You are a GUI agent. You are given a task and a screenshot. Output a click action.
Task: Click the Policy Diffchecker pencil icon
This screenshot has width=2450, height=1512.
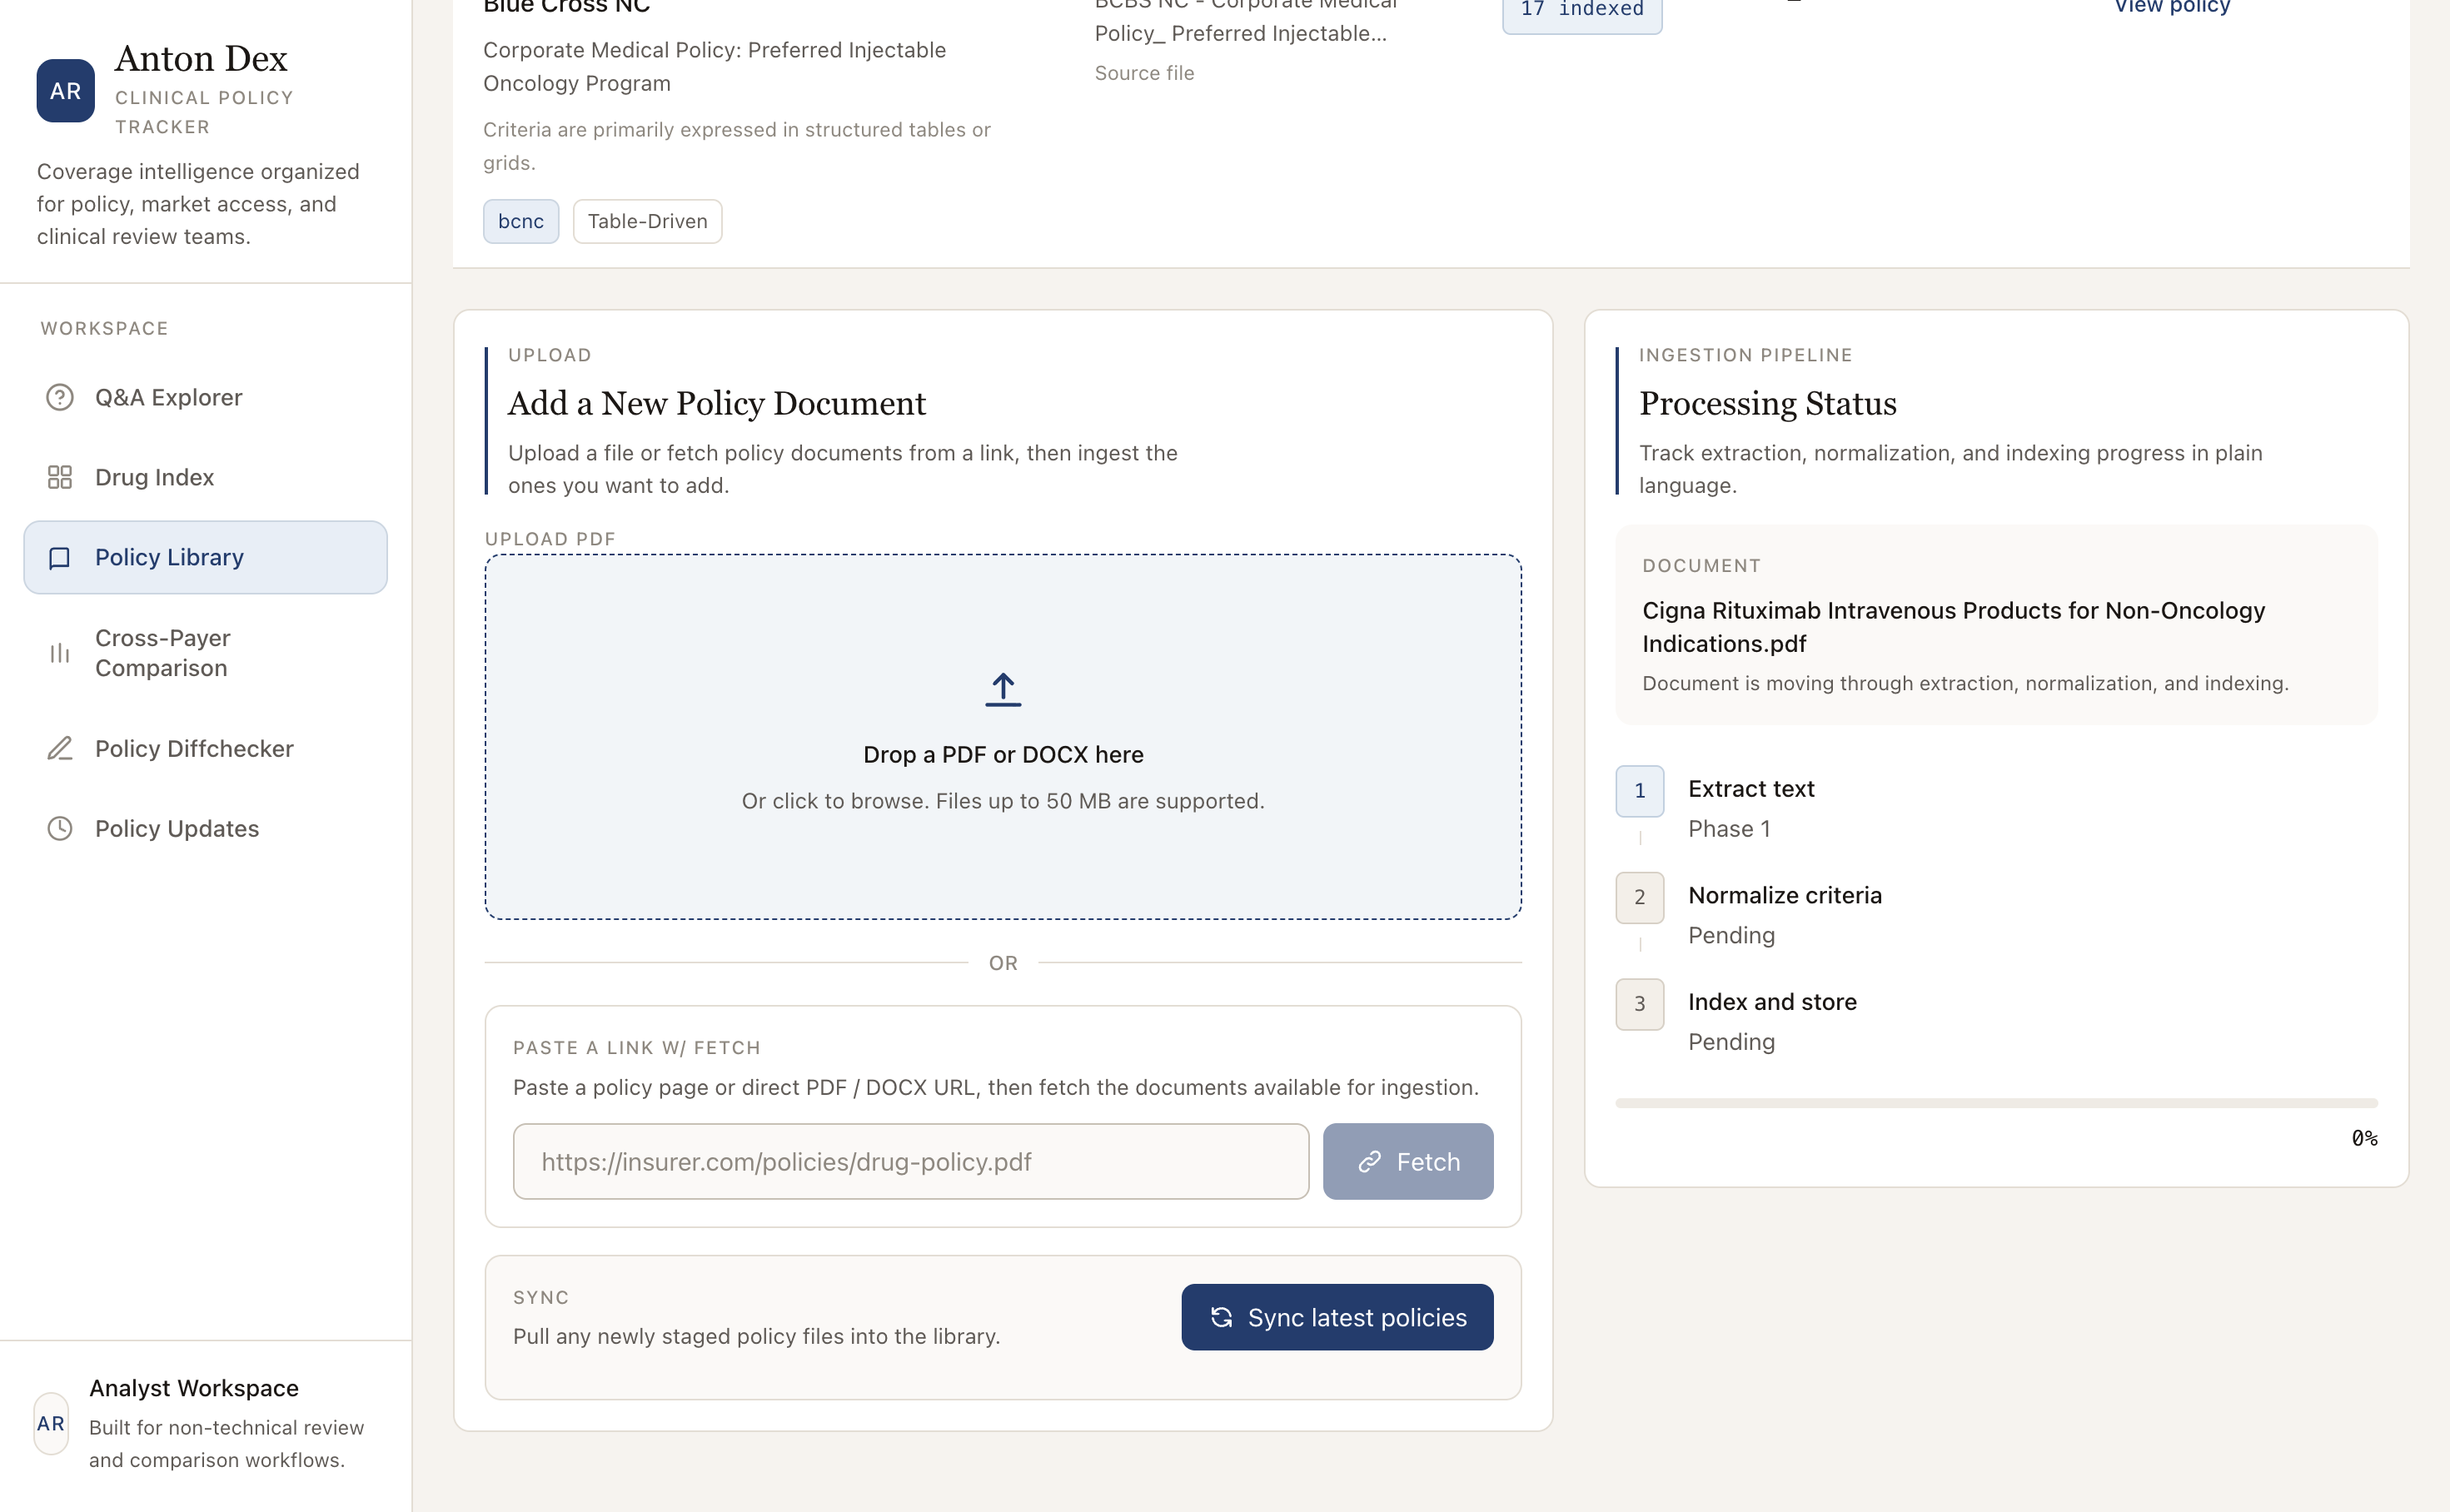click(60, 748)
